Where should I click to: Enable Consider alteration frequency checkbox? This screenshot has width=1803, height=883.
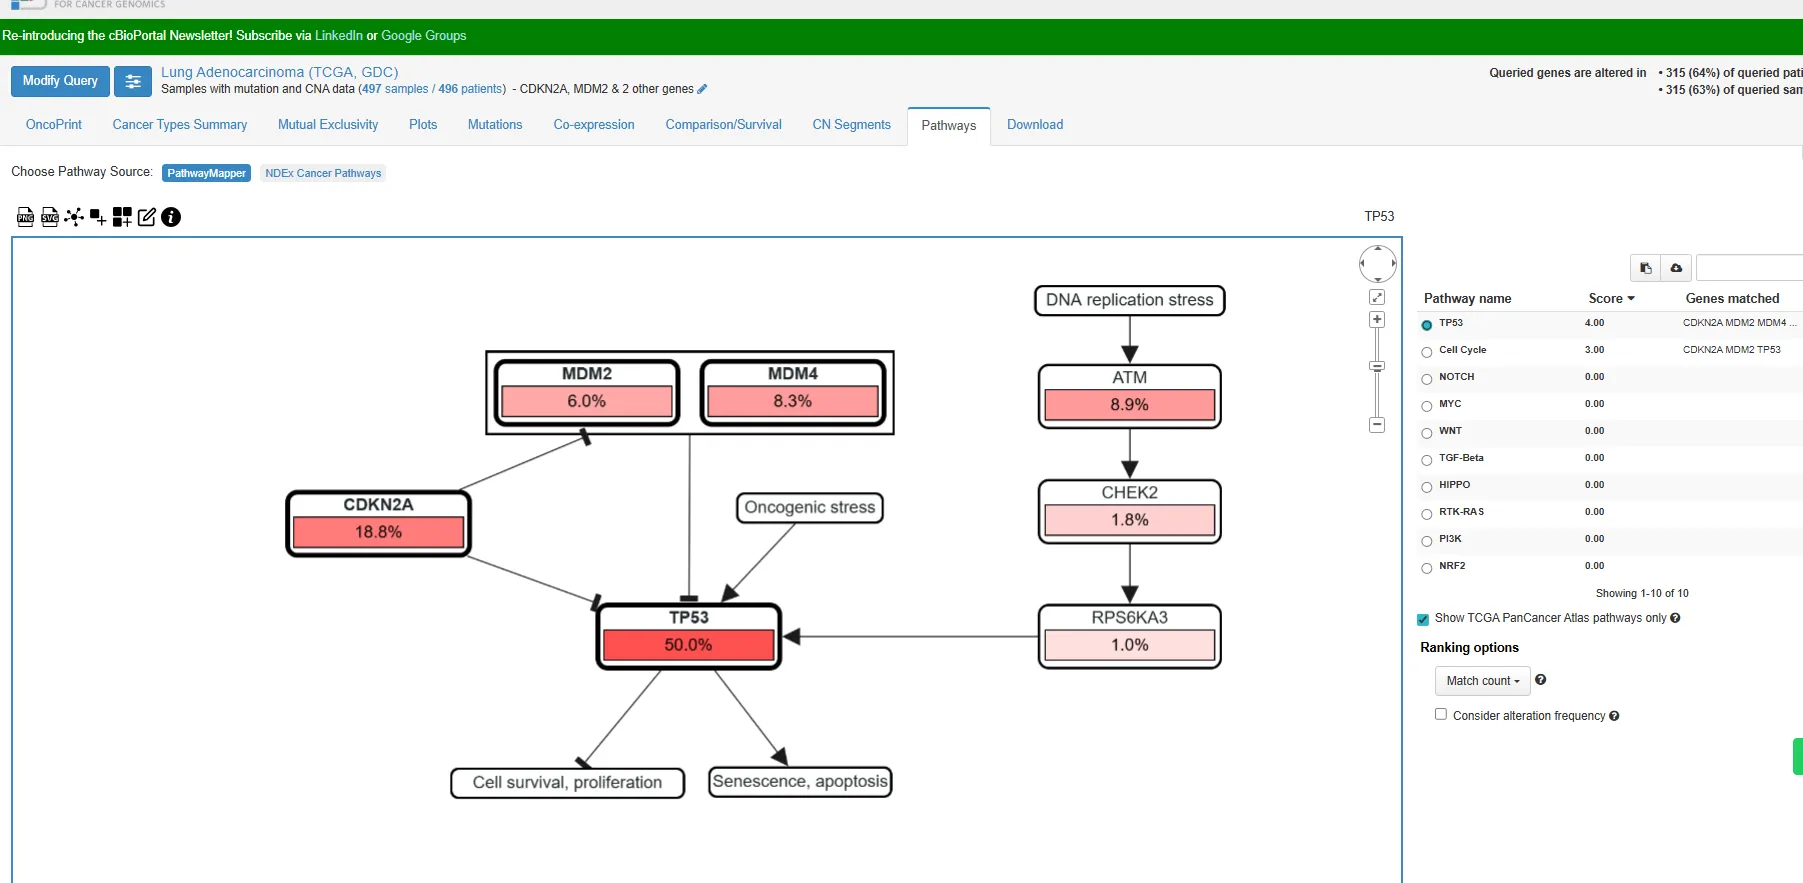coord(1441,714)
